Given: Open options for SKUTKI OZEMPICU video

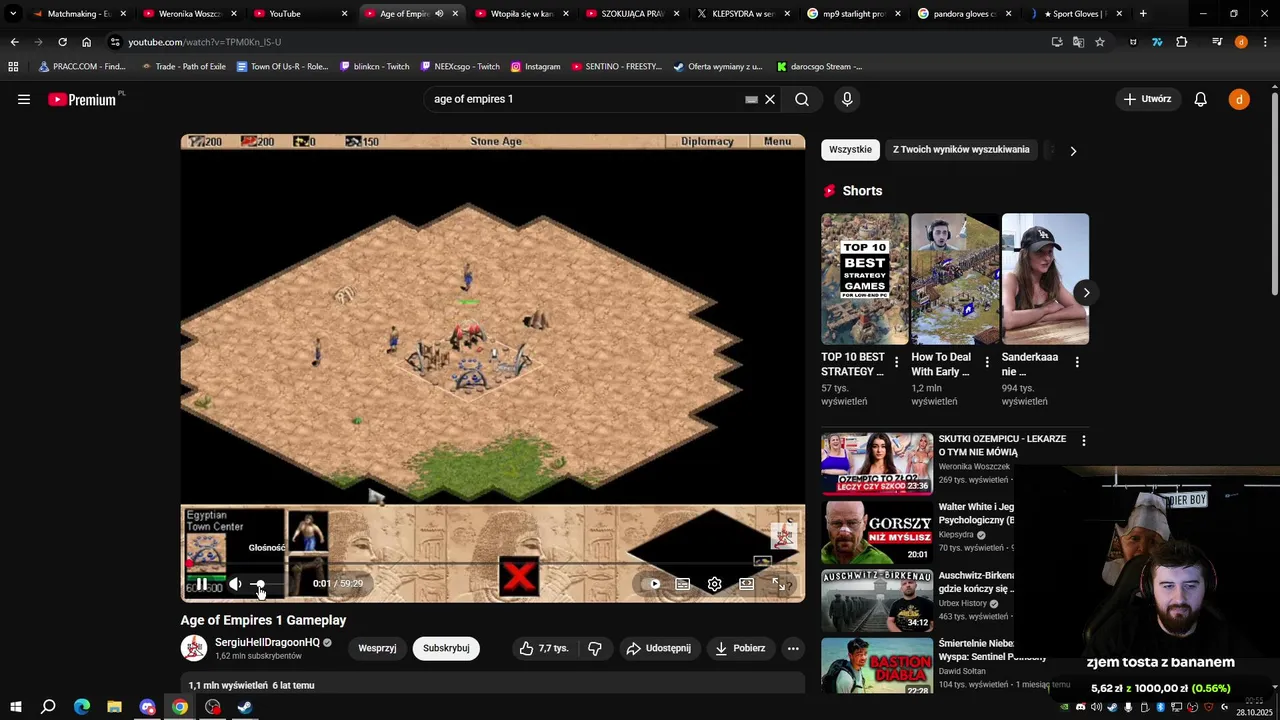Looking at the screenshot, I should click(1083, 440).
